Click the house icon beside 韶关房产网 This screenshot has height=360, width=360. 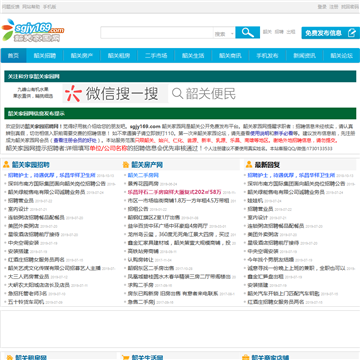pyautogui.click(x=126, y=165)
